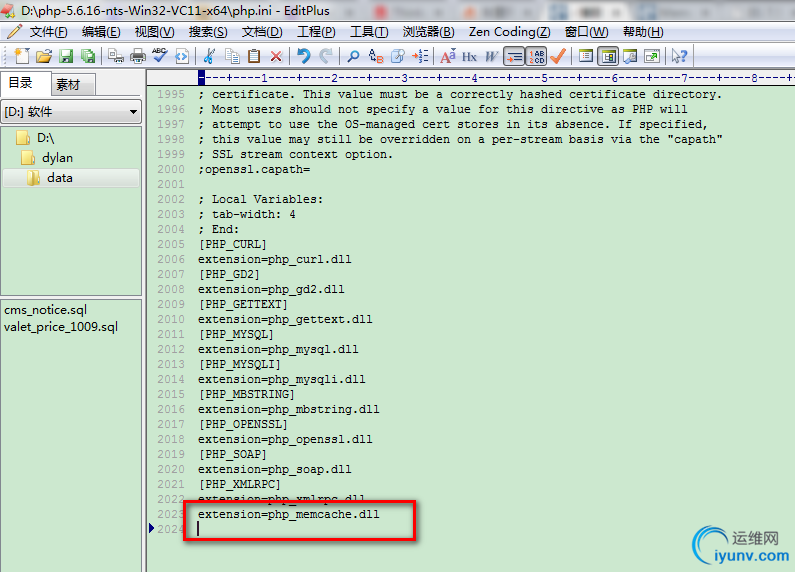Run the ABC spell check
The height and width of the screenshot is (572, 795).
tap(160, 56)
